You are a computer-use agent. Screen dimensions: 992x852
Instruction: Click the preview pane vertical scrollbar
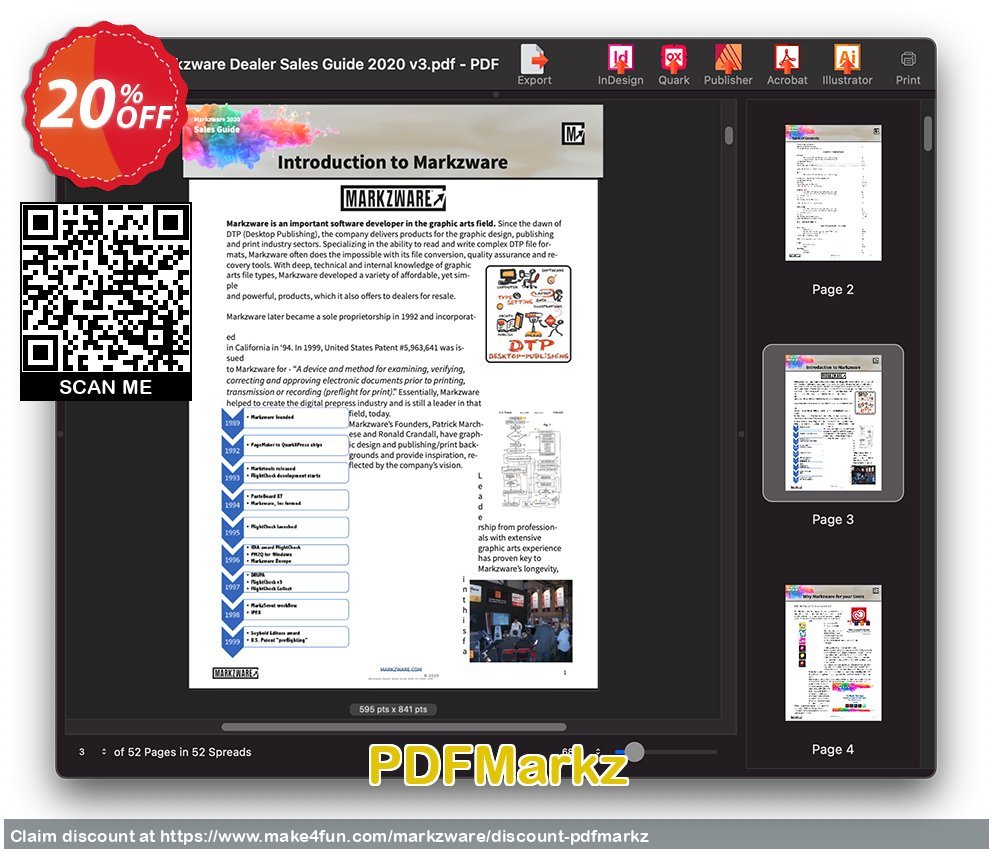[729, 135]
